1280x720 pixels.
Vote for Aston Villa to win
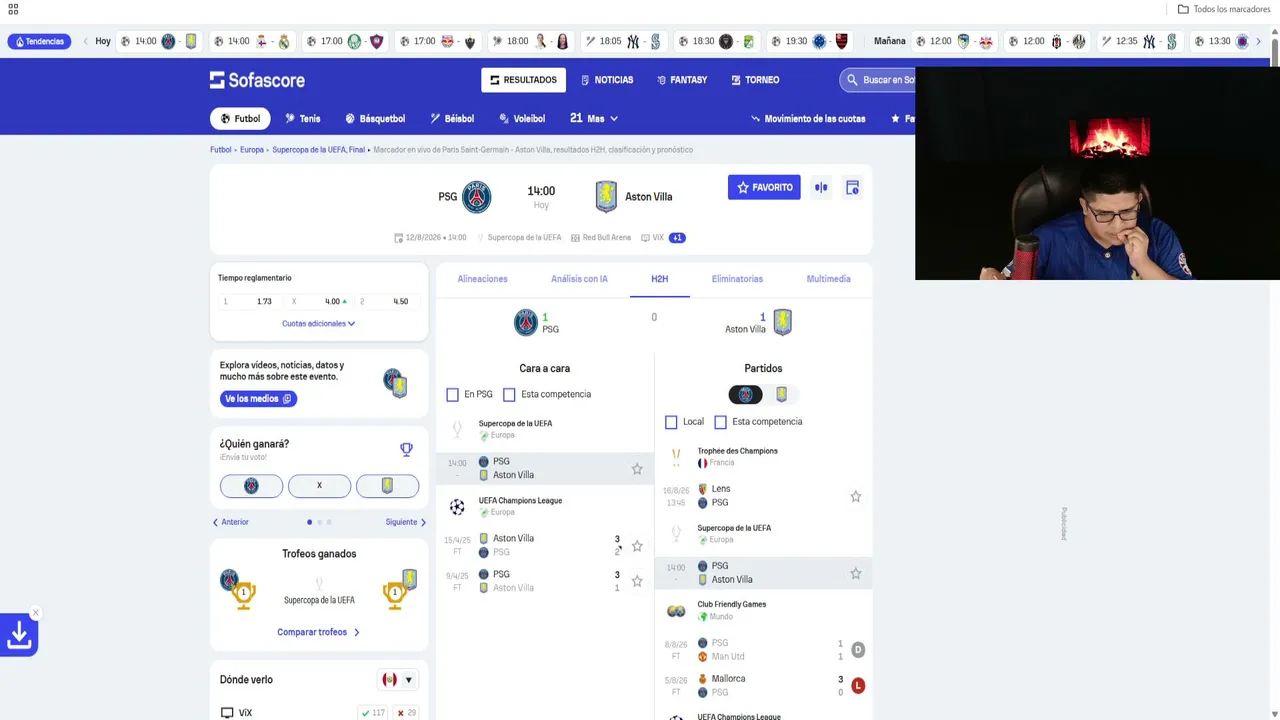pos(387,486)
